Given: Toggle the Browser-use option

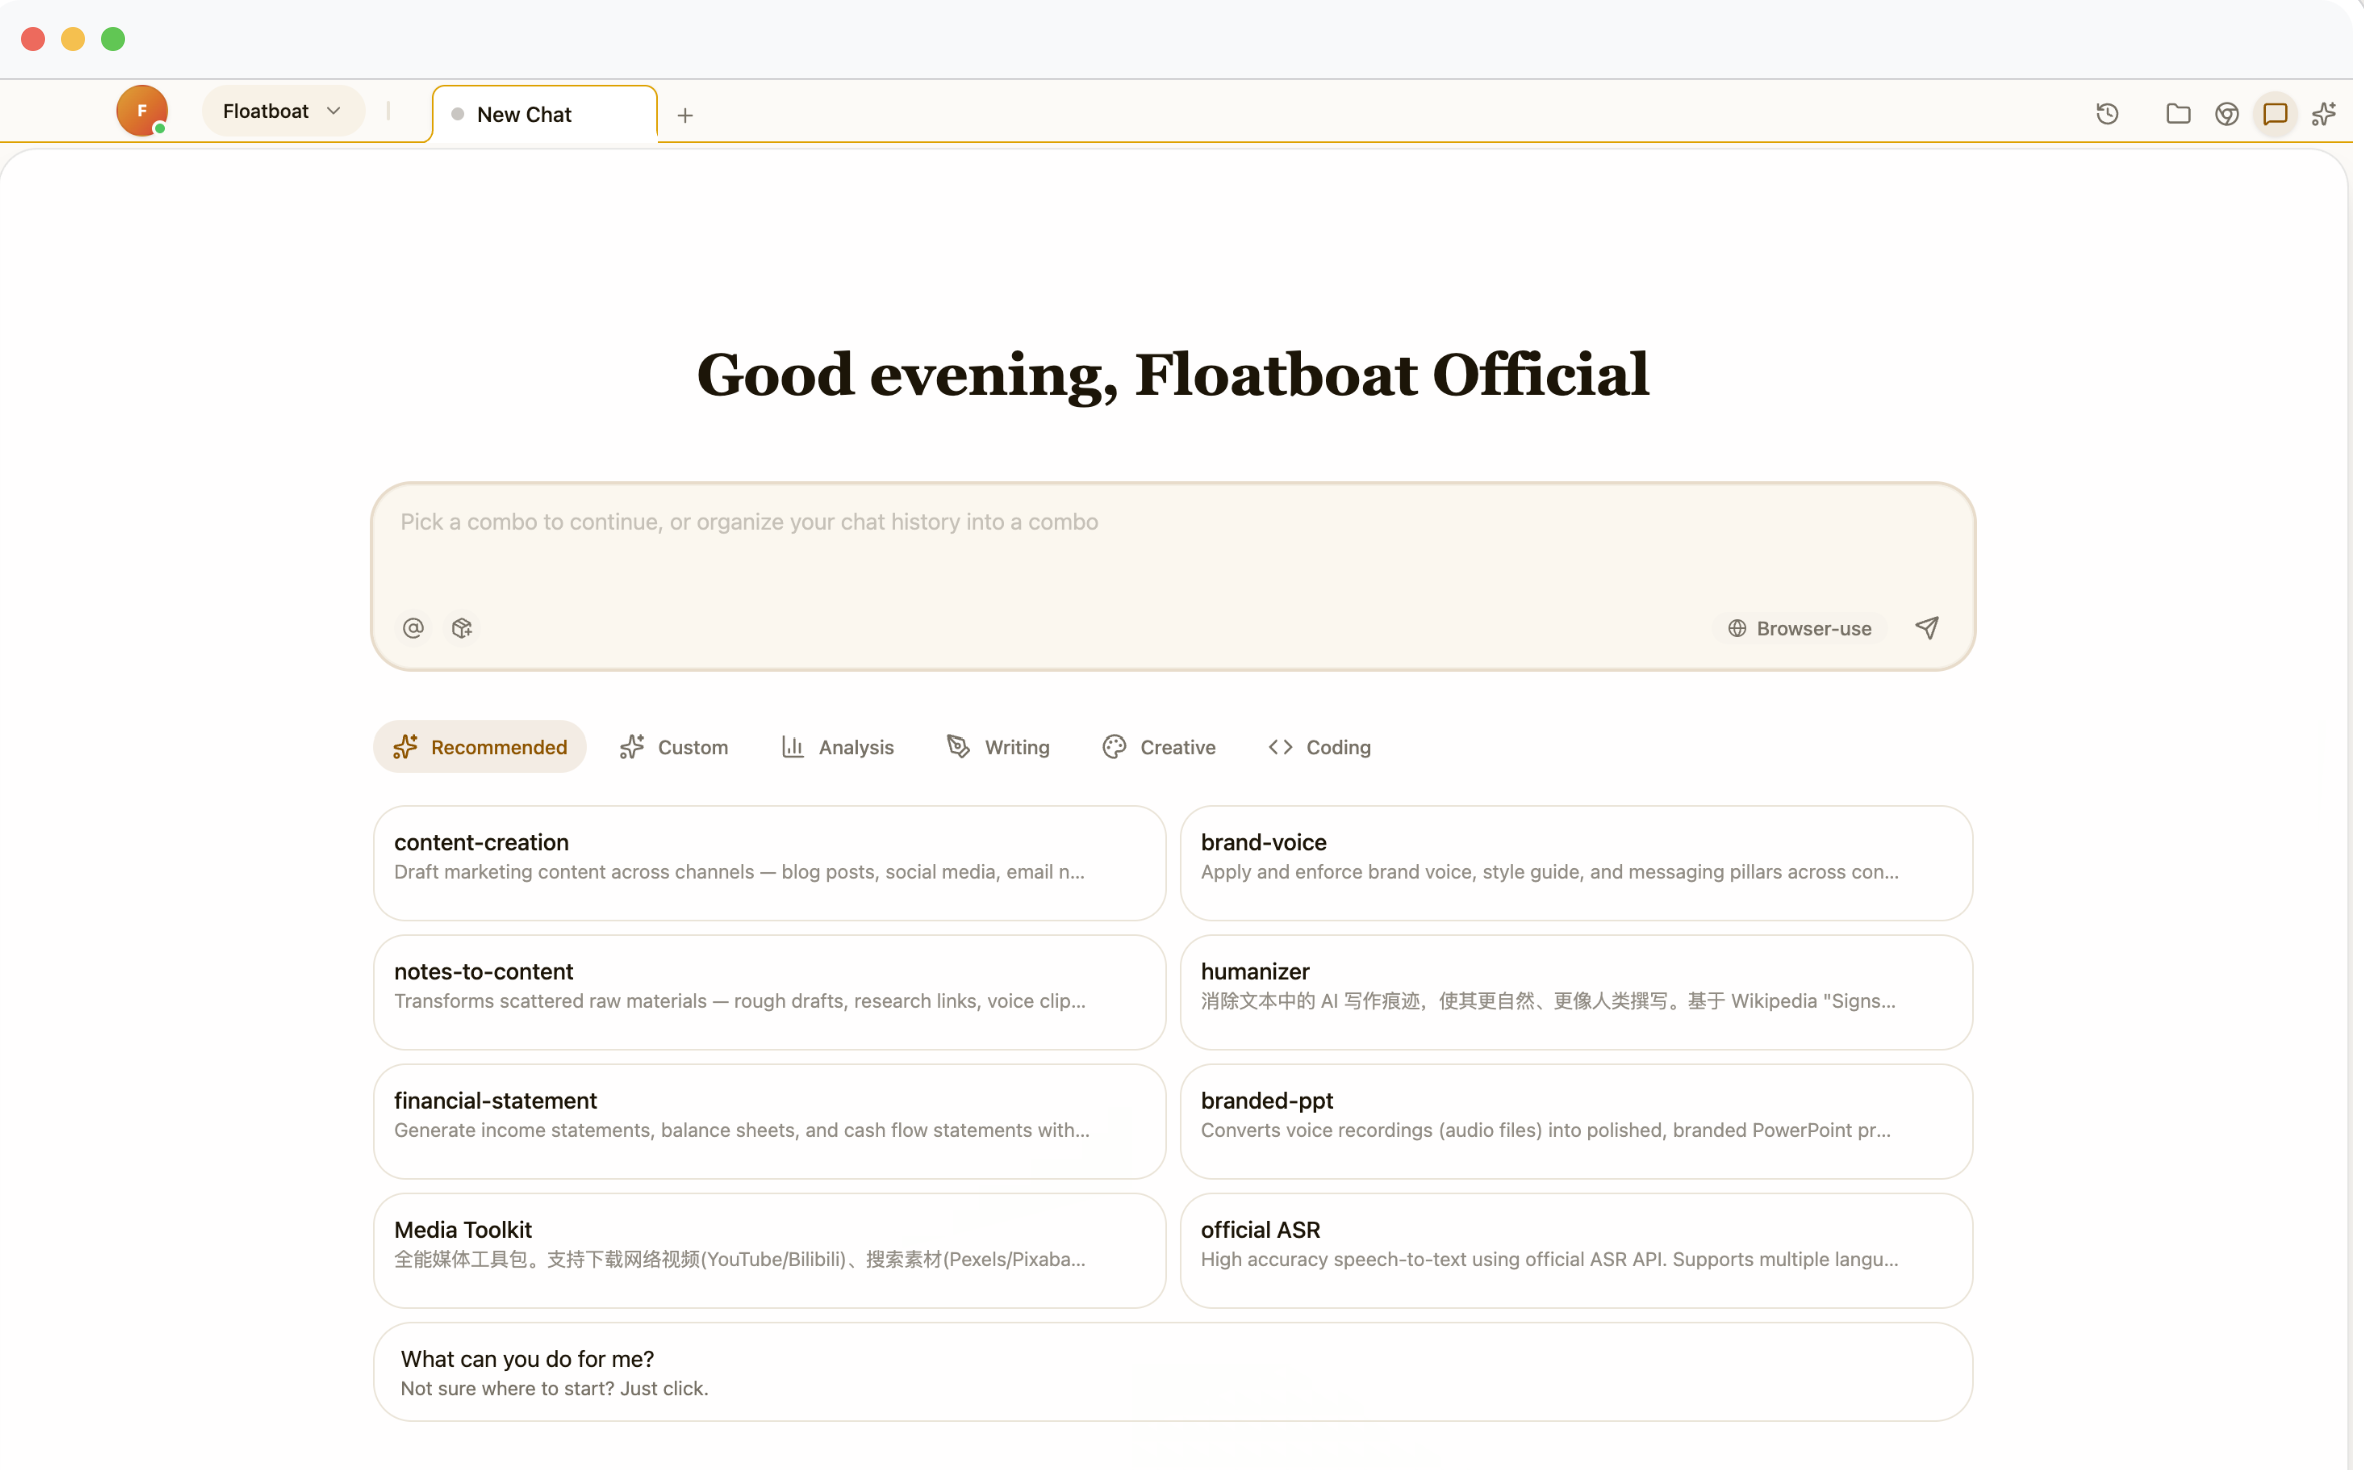Looking at the screenshot, I should pos(1800,628).
